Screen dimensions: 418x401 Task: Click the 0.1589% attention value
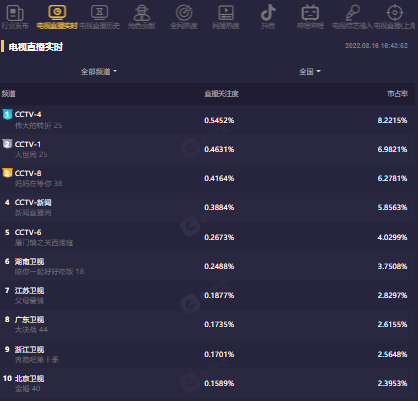click(x=219, y=383)
